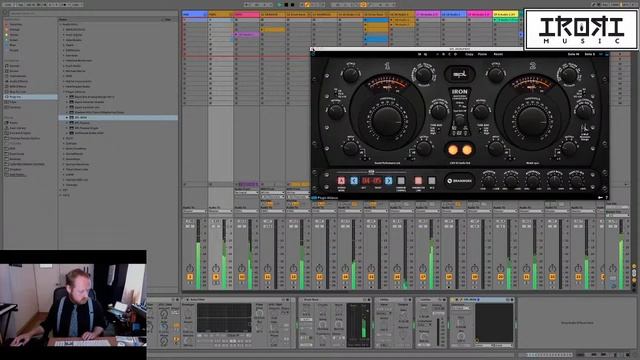640x360 pixels.
Task: Click the Master track volume fader
Action: click(621, 253)
